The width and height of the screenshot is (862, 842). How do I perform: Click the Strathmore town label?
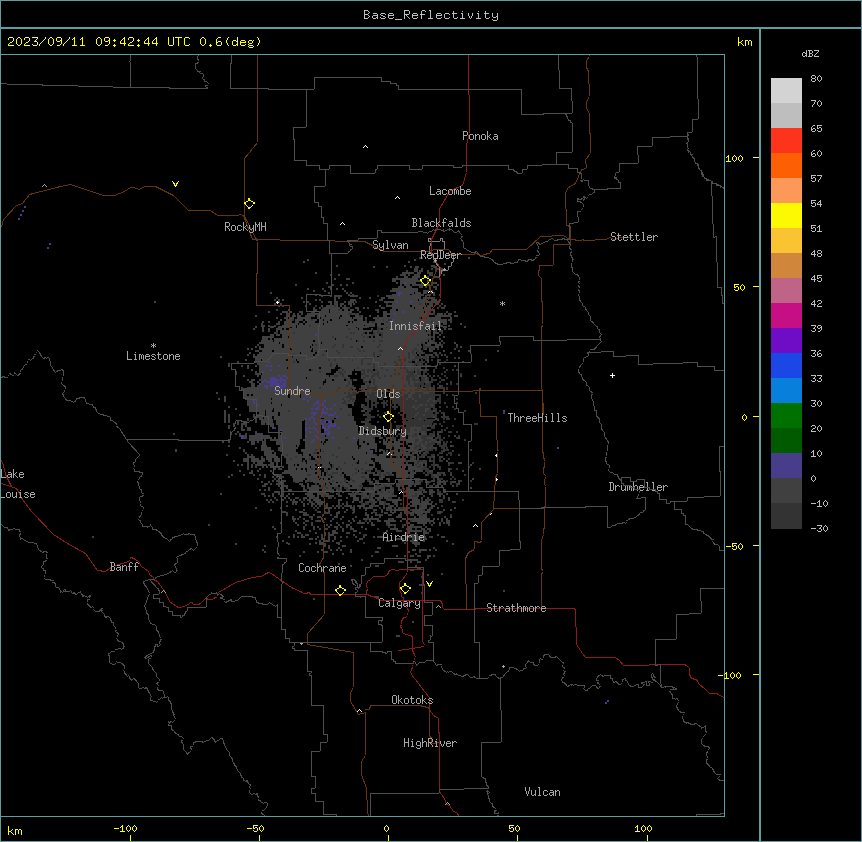tap(516, 608)
